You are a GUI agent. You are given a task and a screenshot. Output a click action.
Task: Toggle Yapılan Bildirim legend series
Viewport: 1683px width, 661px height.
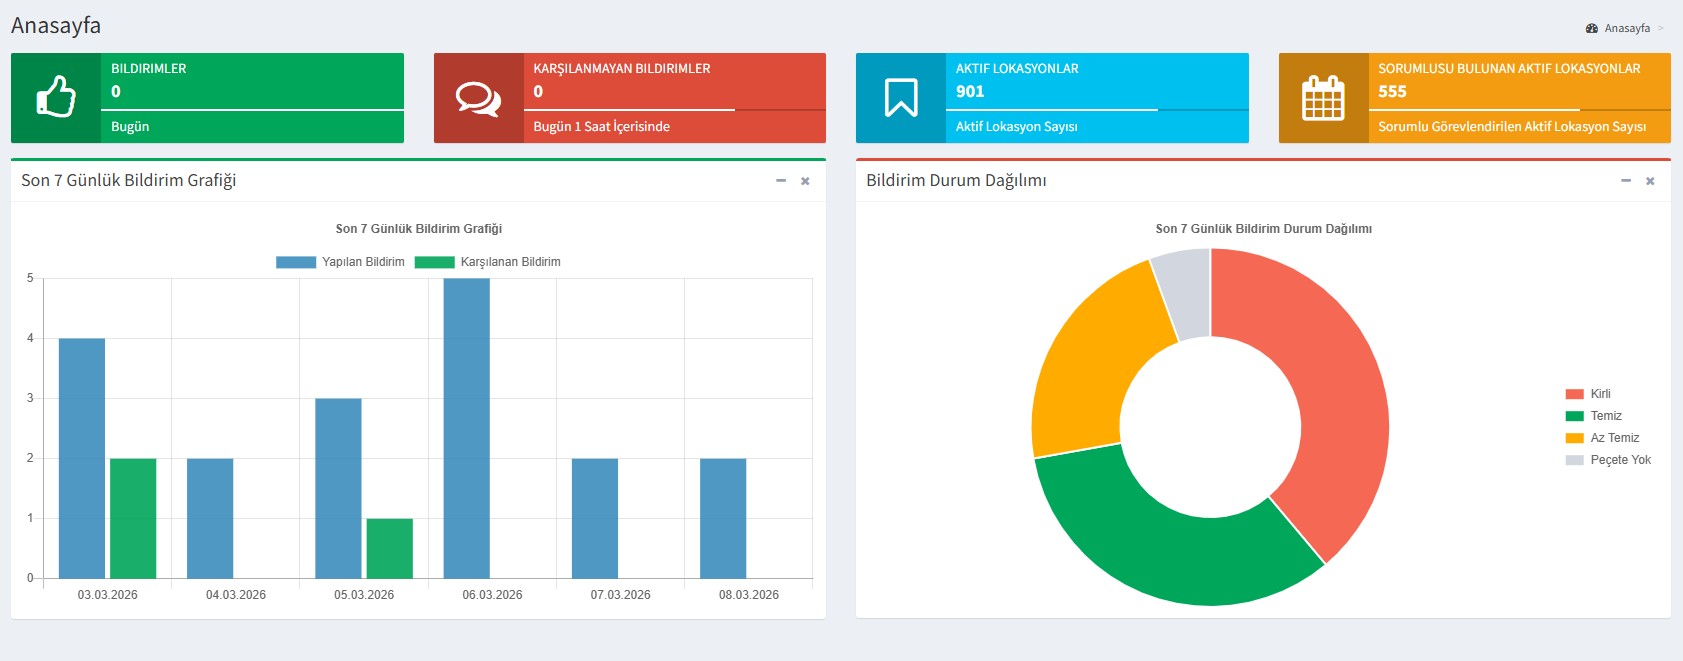(341, 262)
